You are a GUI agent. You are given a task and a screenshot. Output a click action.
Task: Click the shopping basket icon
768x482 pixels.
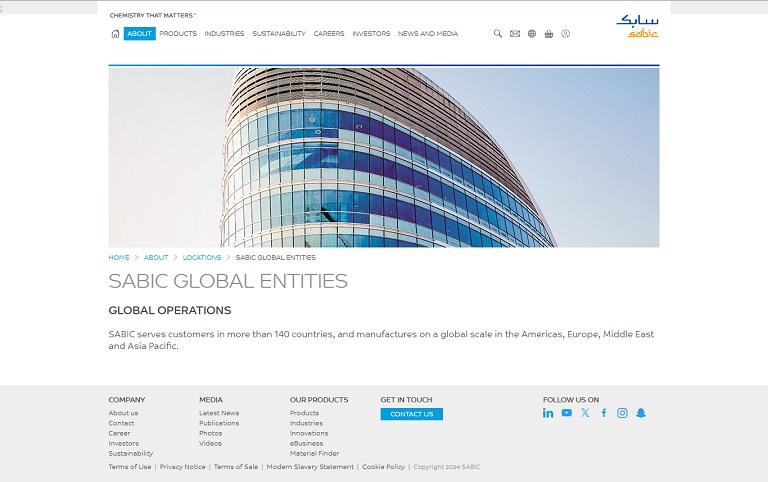point(549,34)
